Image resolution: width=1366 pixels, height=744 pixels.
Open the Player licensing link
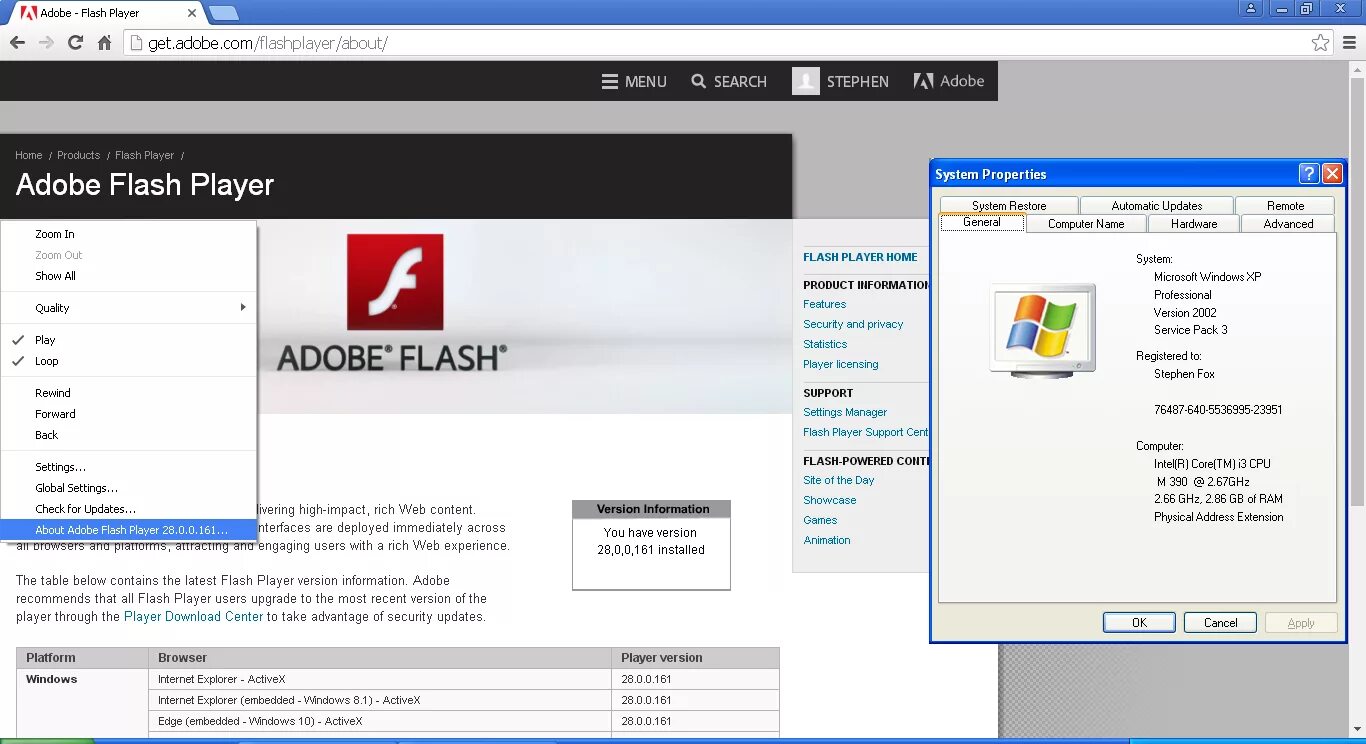pos(841,364)
